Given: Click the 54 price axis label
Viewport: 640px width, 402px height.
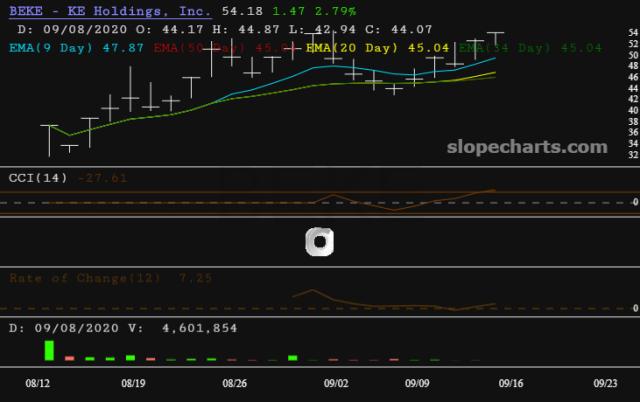Looking at the screenshot, I should pyautogui.click(x=633, y=33).
